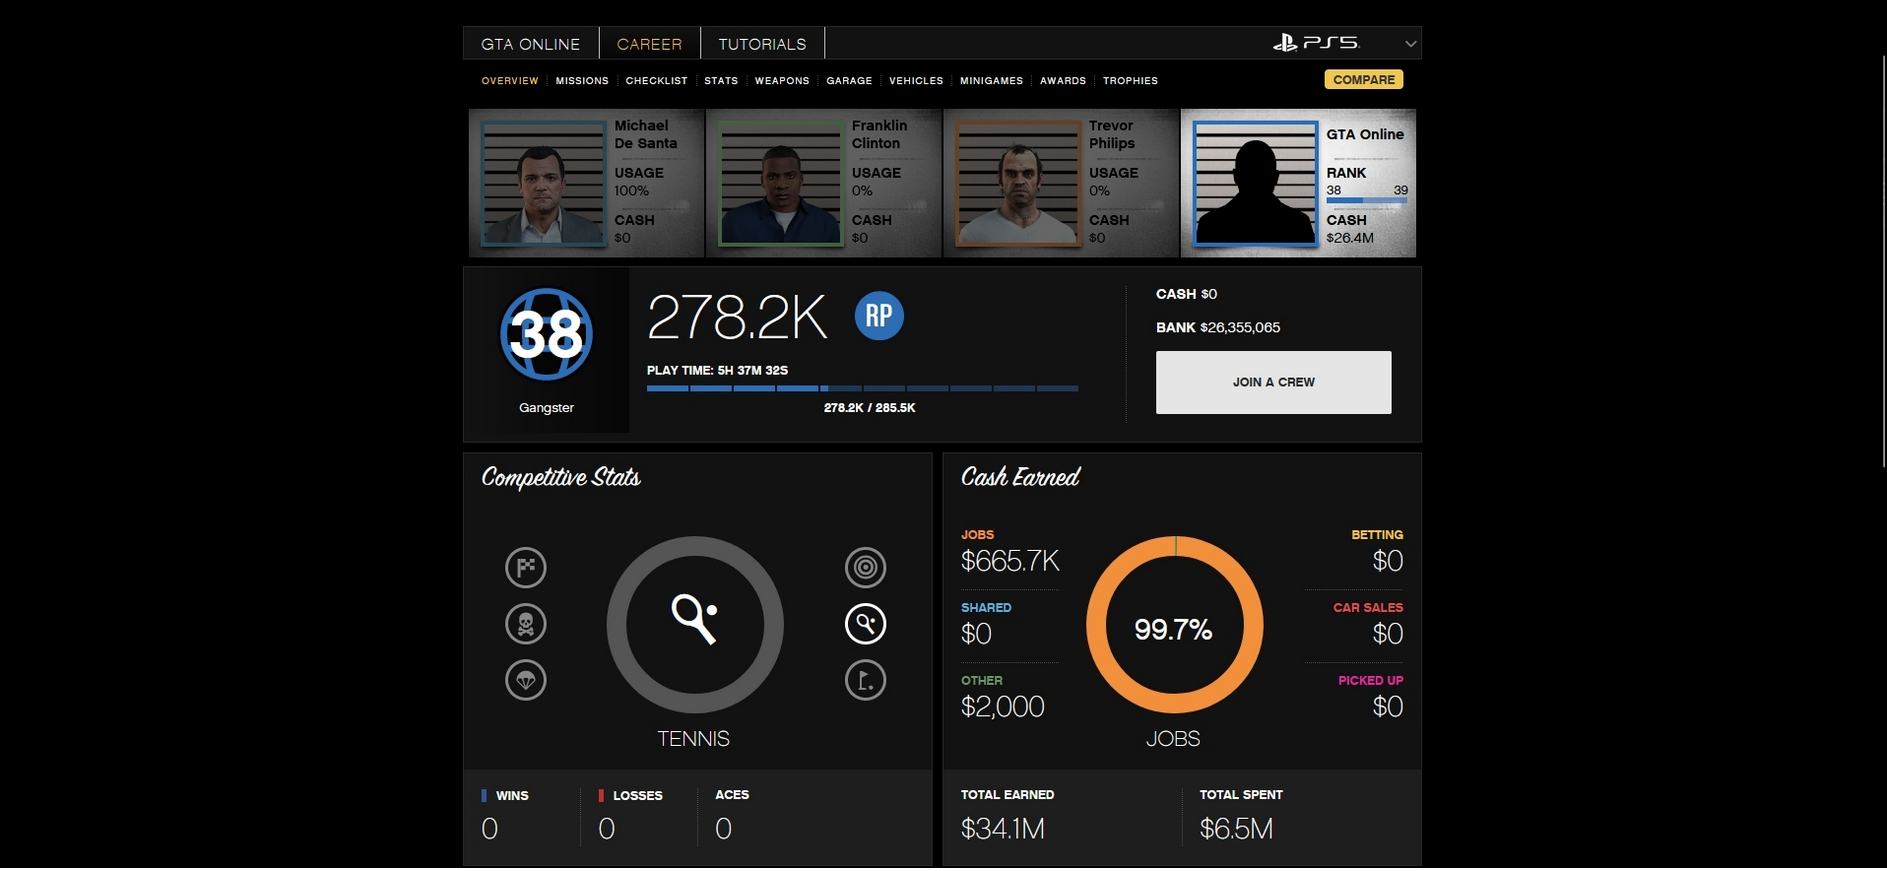1887x871 pixels.
Task: Select Trevor Philips character card
Action: click(x=1061, y=183)
